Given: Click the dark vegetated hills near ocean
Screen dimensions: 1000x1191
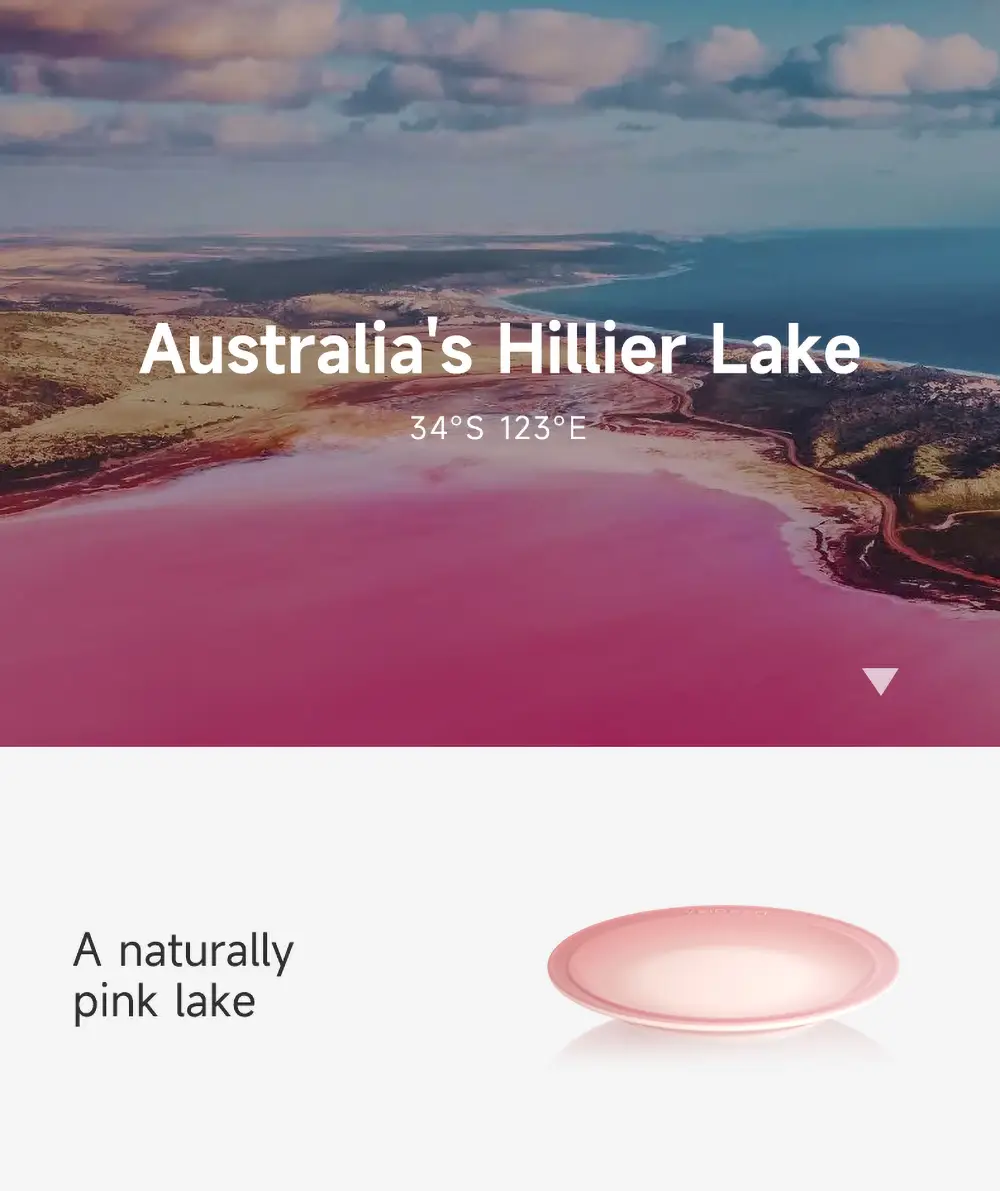Looking at the screenshot, I should pos(911,425).
